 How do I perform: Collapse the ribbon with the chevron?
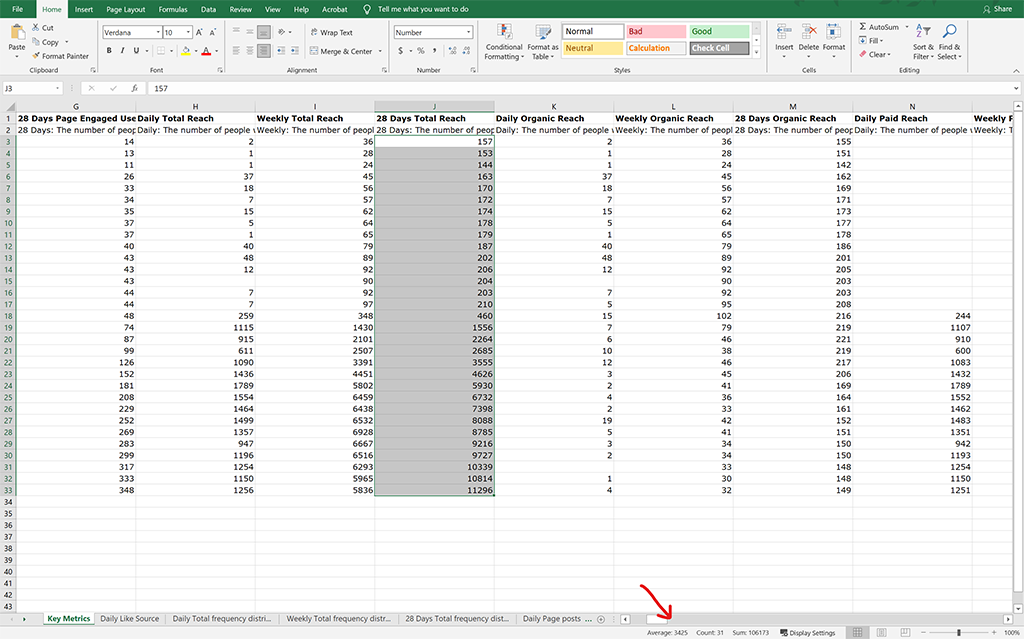tap(1016, 70)
